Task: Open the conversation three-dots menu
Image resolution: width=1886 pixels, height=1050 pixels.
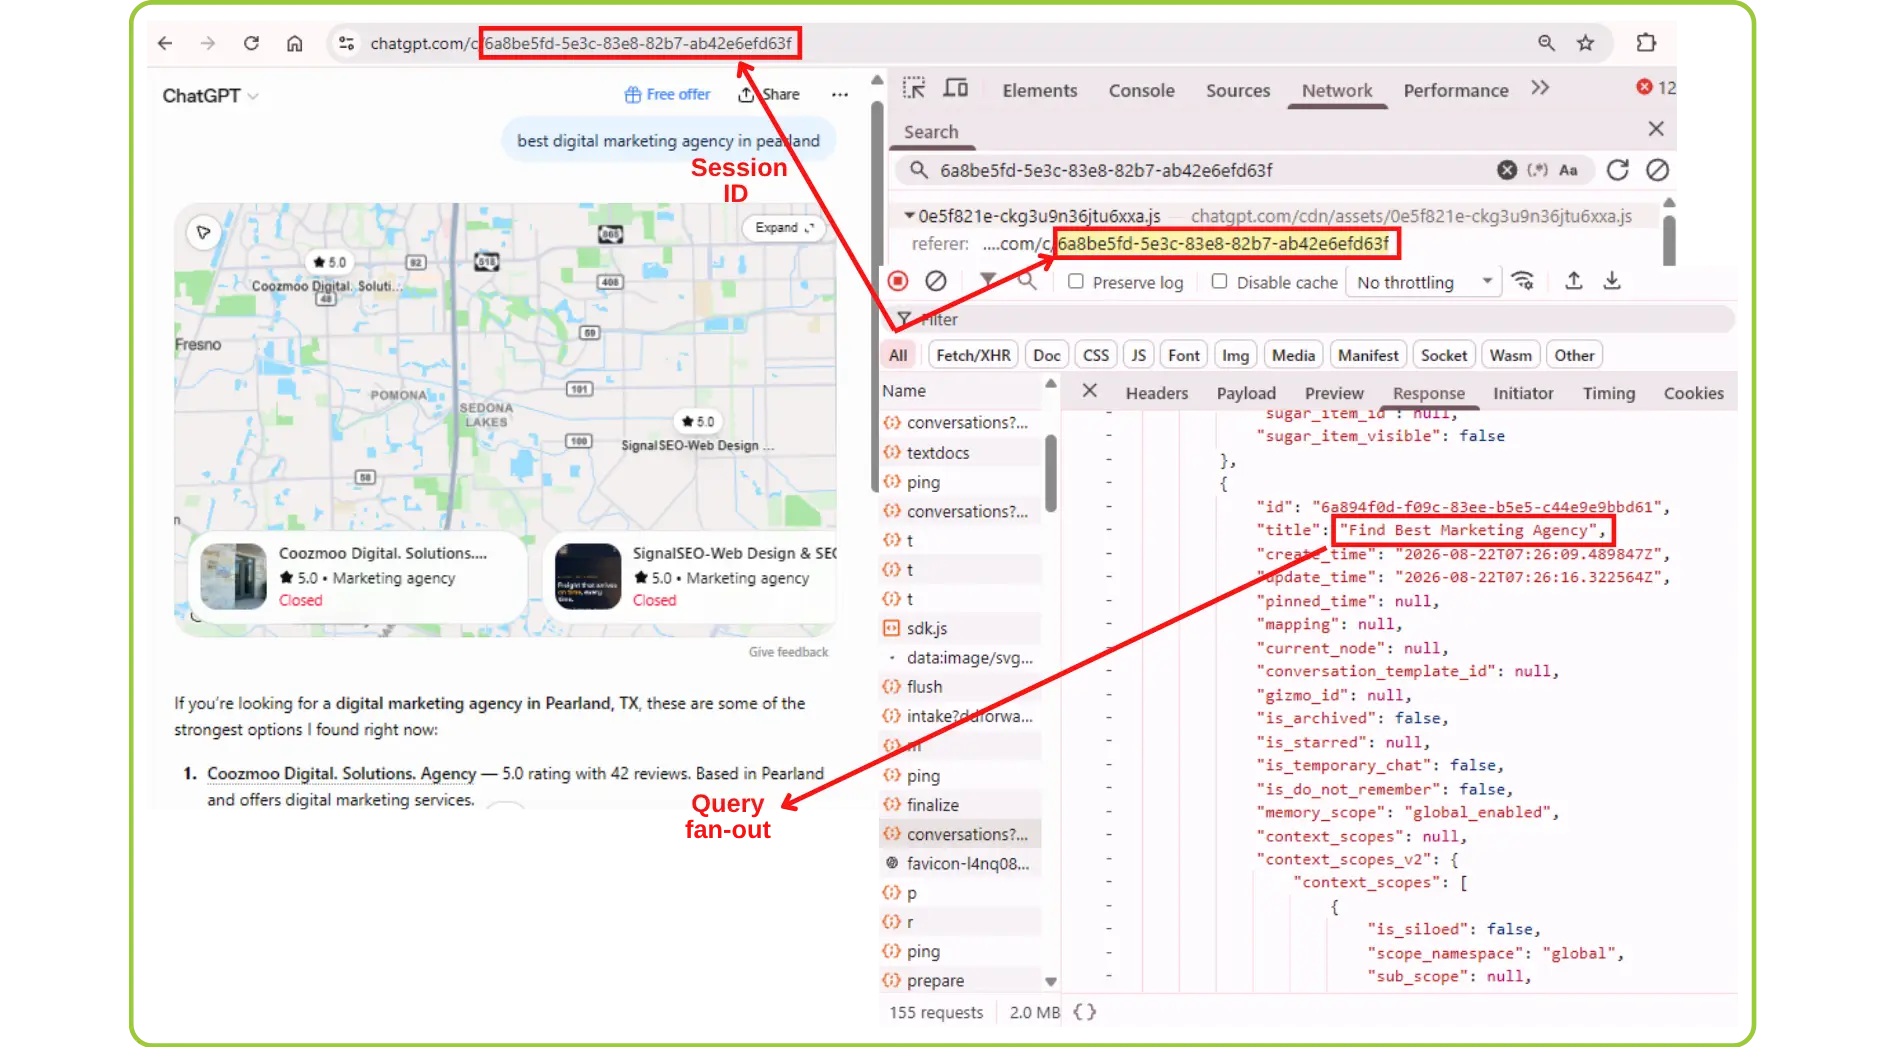Action: (x=839, y=94)
